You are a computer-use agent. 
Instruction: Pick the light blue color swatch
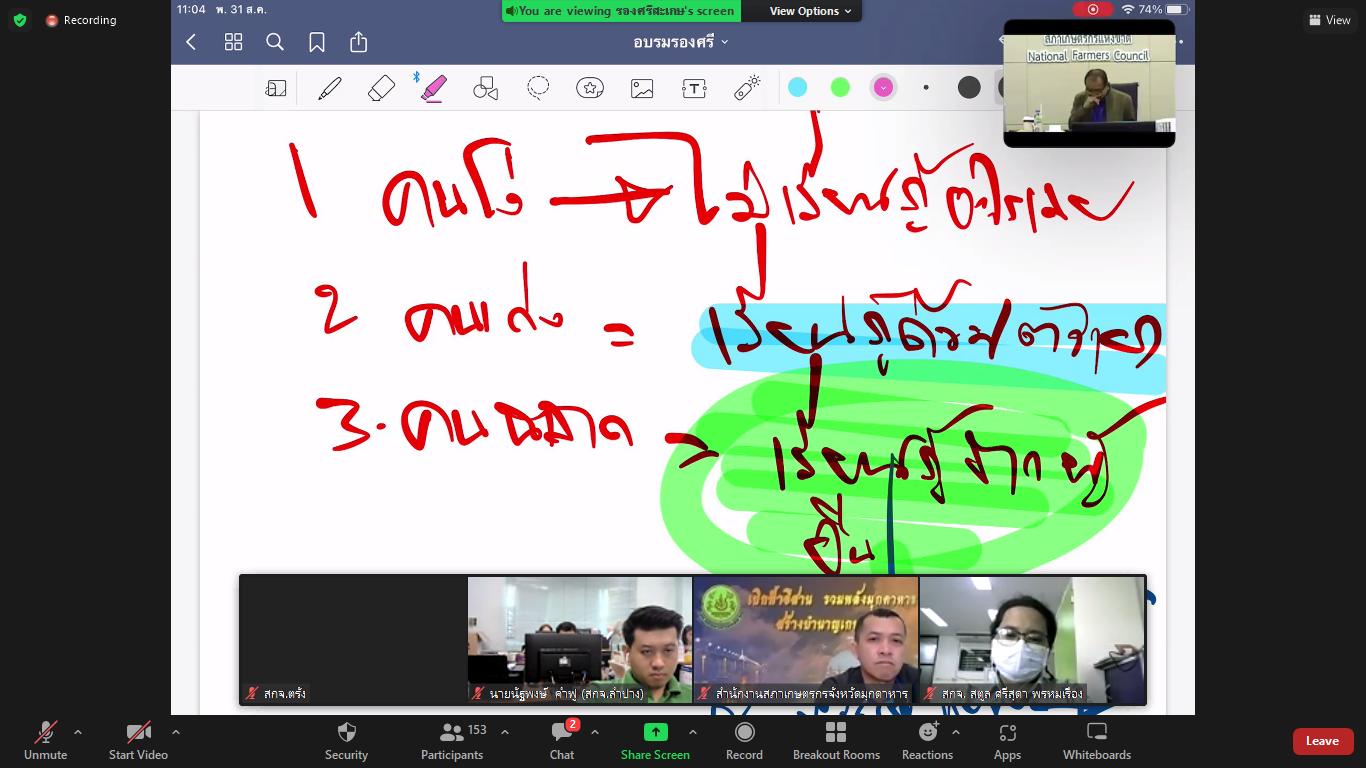click(797, 87)
